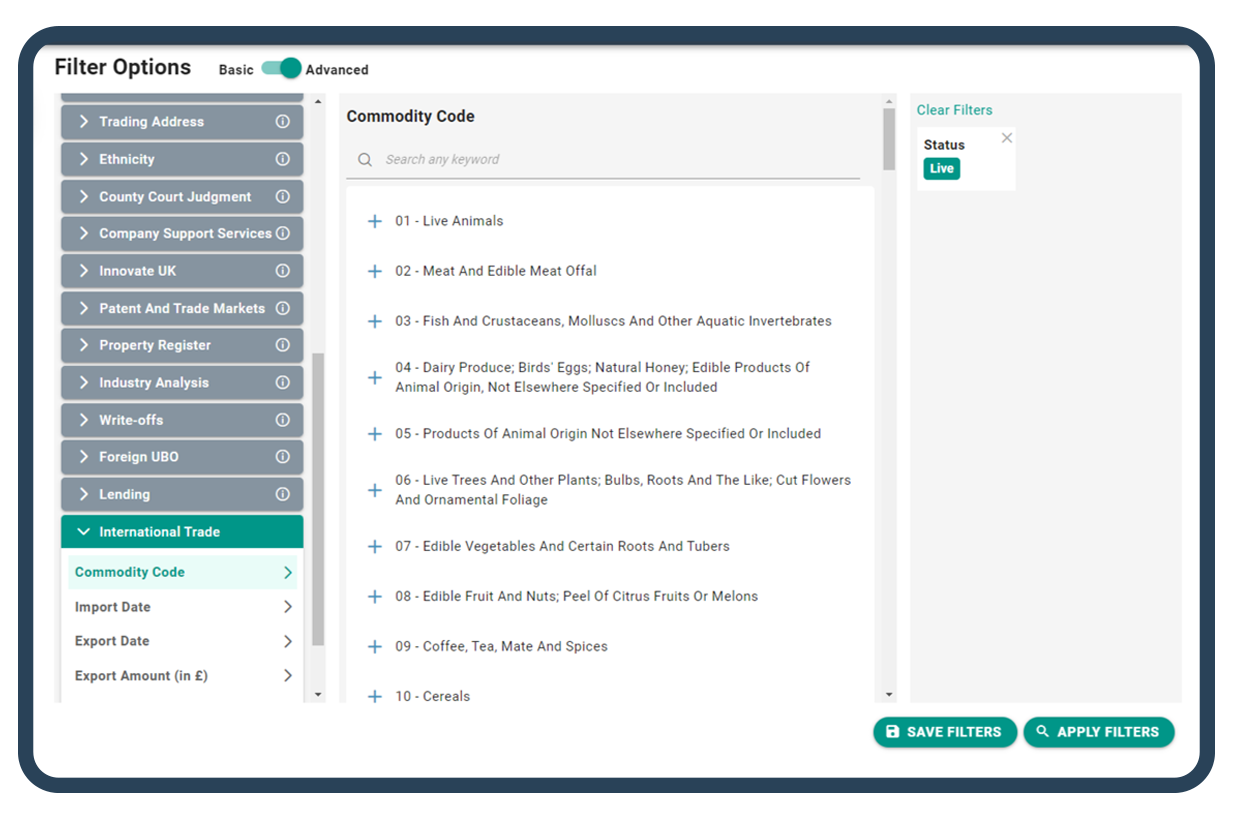
Task: Click info icon next to Foreign UBO
Action: click(x=282, y=457)
